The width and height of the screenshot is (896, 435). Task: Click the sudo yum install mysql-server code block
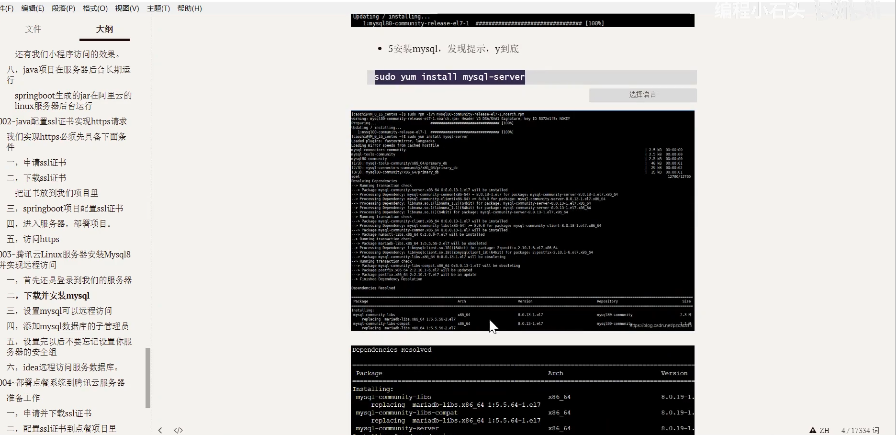(x=532, y=77)
